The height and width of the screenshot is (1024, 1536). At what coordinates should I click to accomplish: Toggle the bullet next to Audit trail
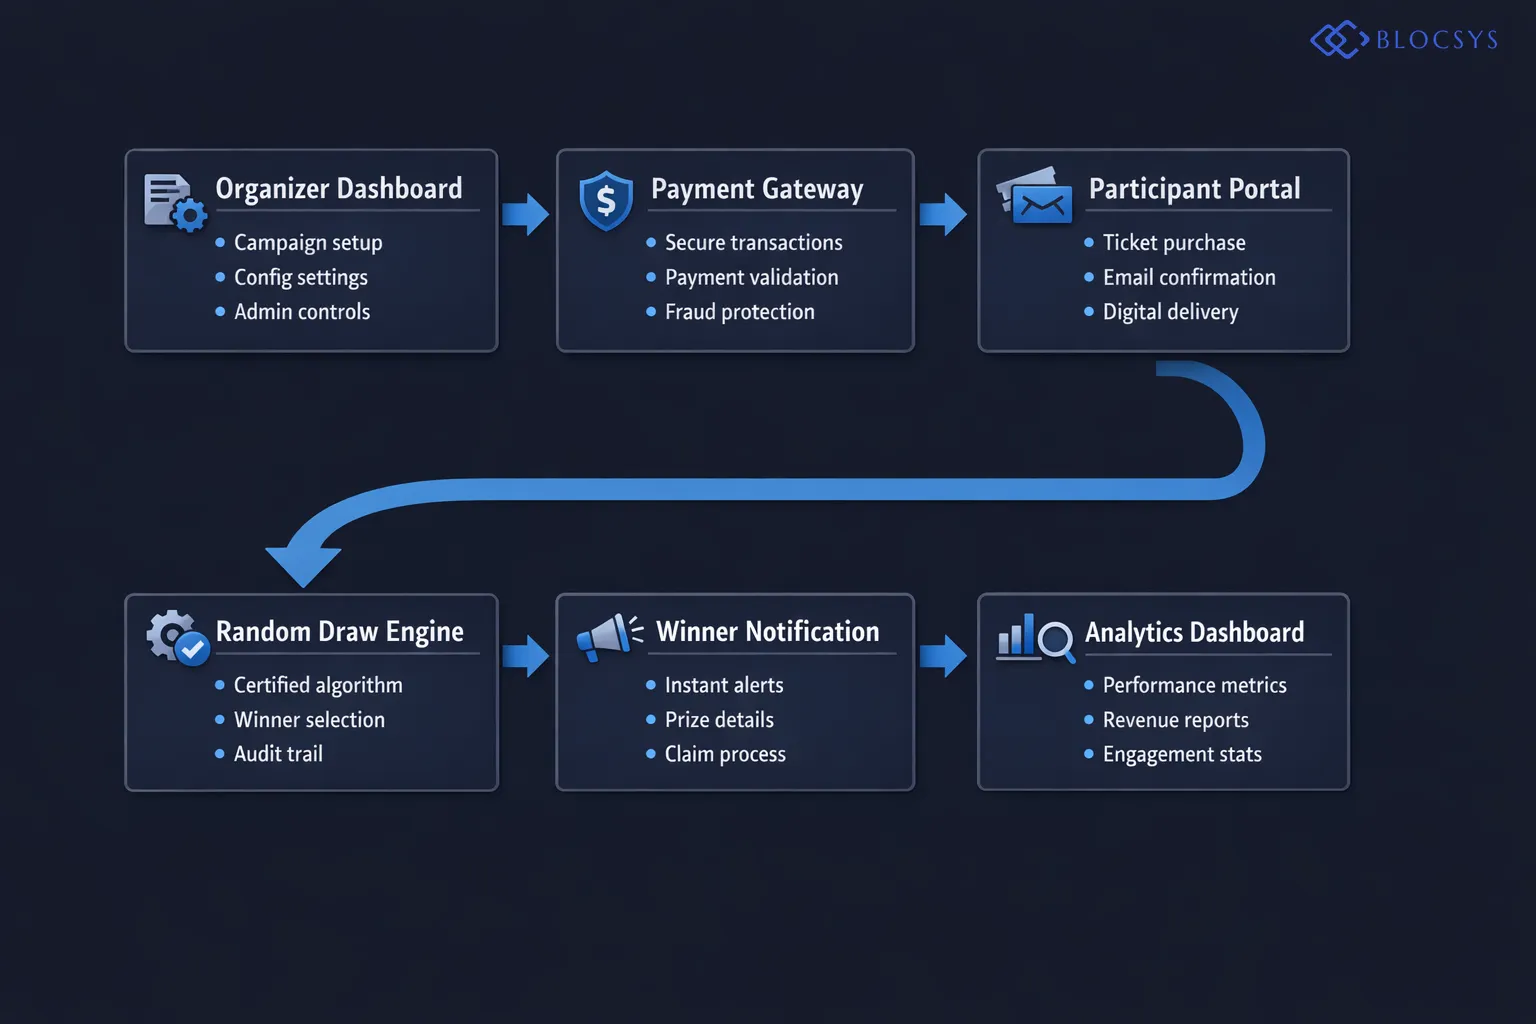(219, 754)
